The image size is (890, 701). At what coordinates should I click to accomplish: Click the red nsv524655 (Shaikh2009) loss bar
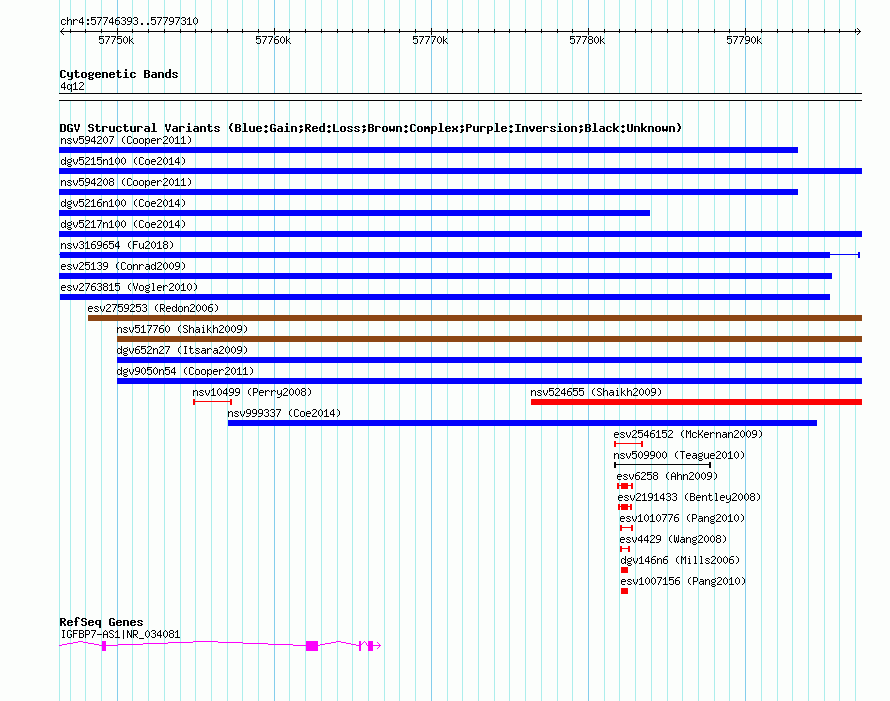coord(696,402)
